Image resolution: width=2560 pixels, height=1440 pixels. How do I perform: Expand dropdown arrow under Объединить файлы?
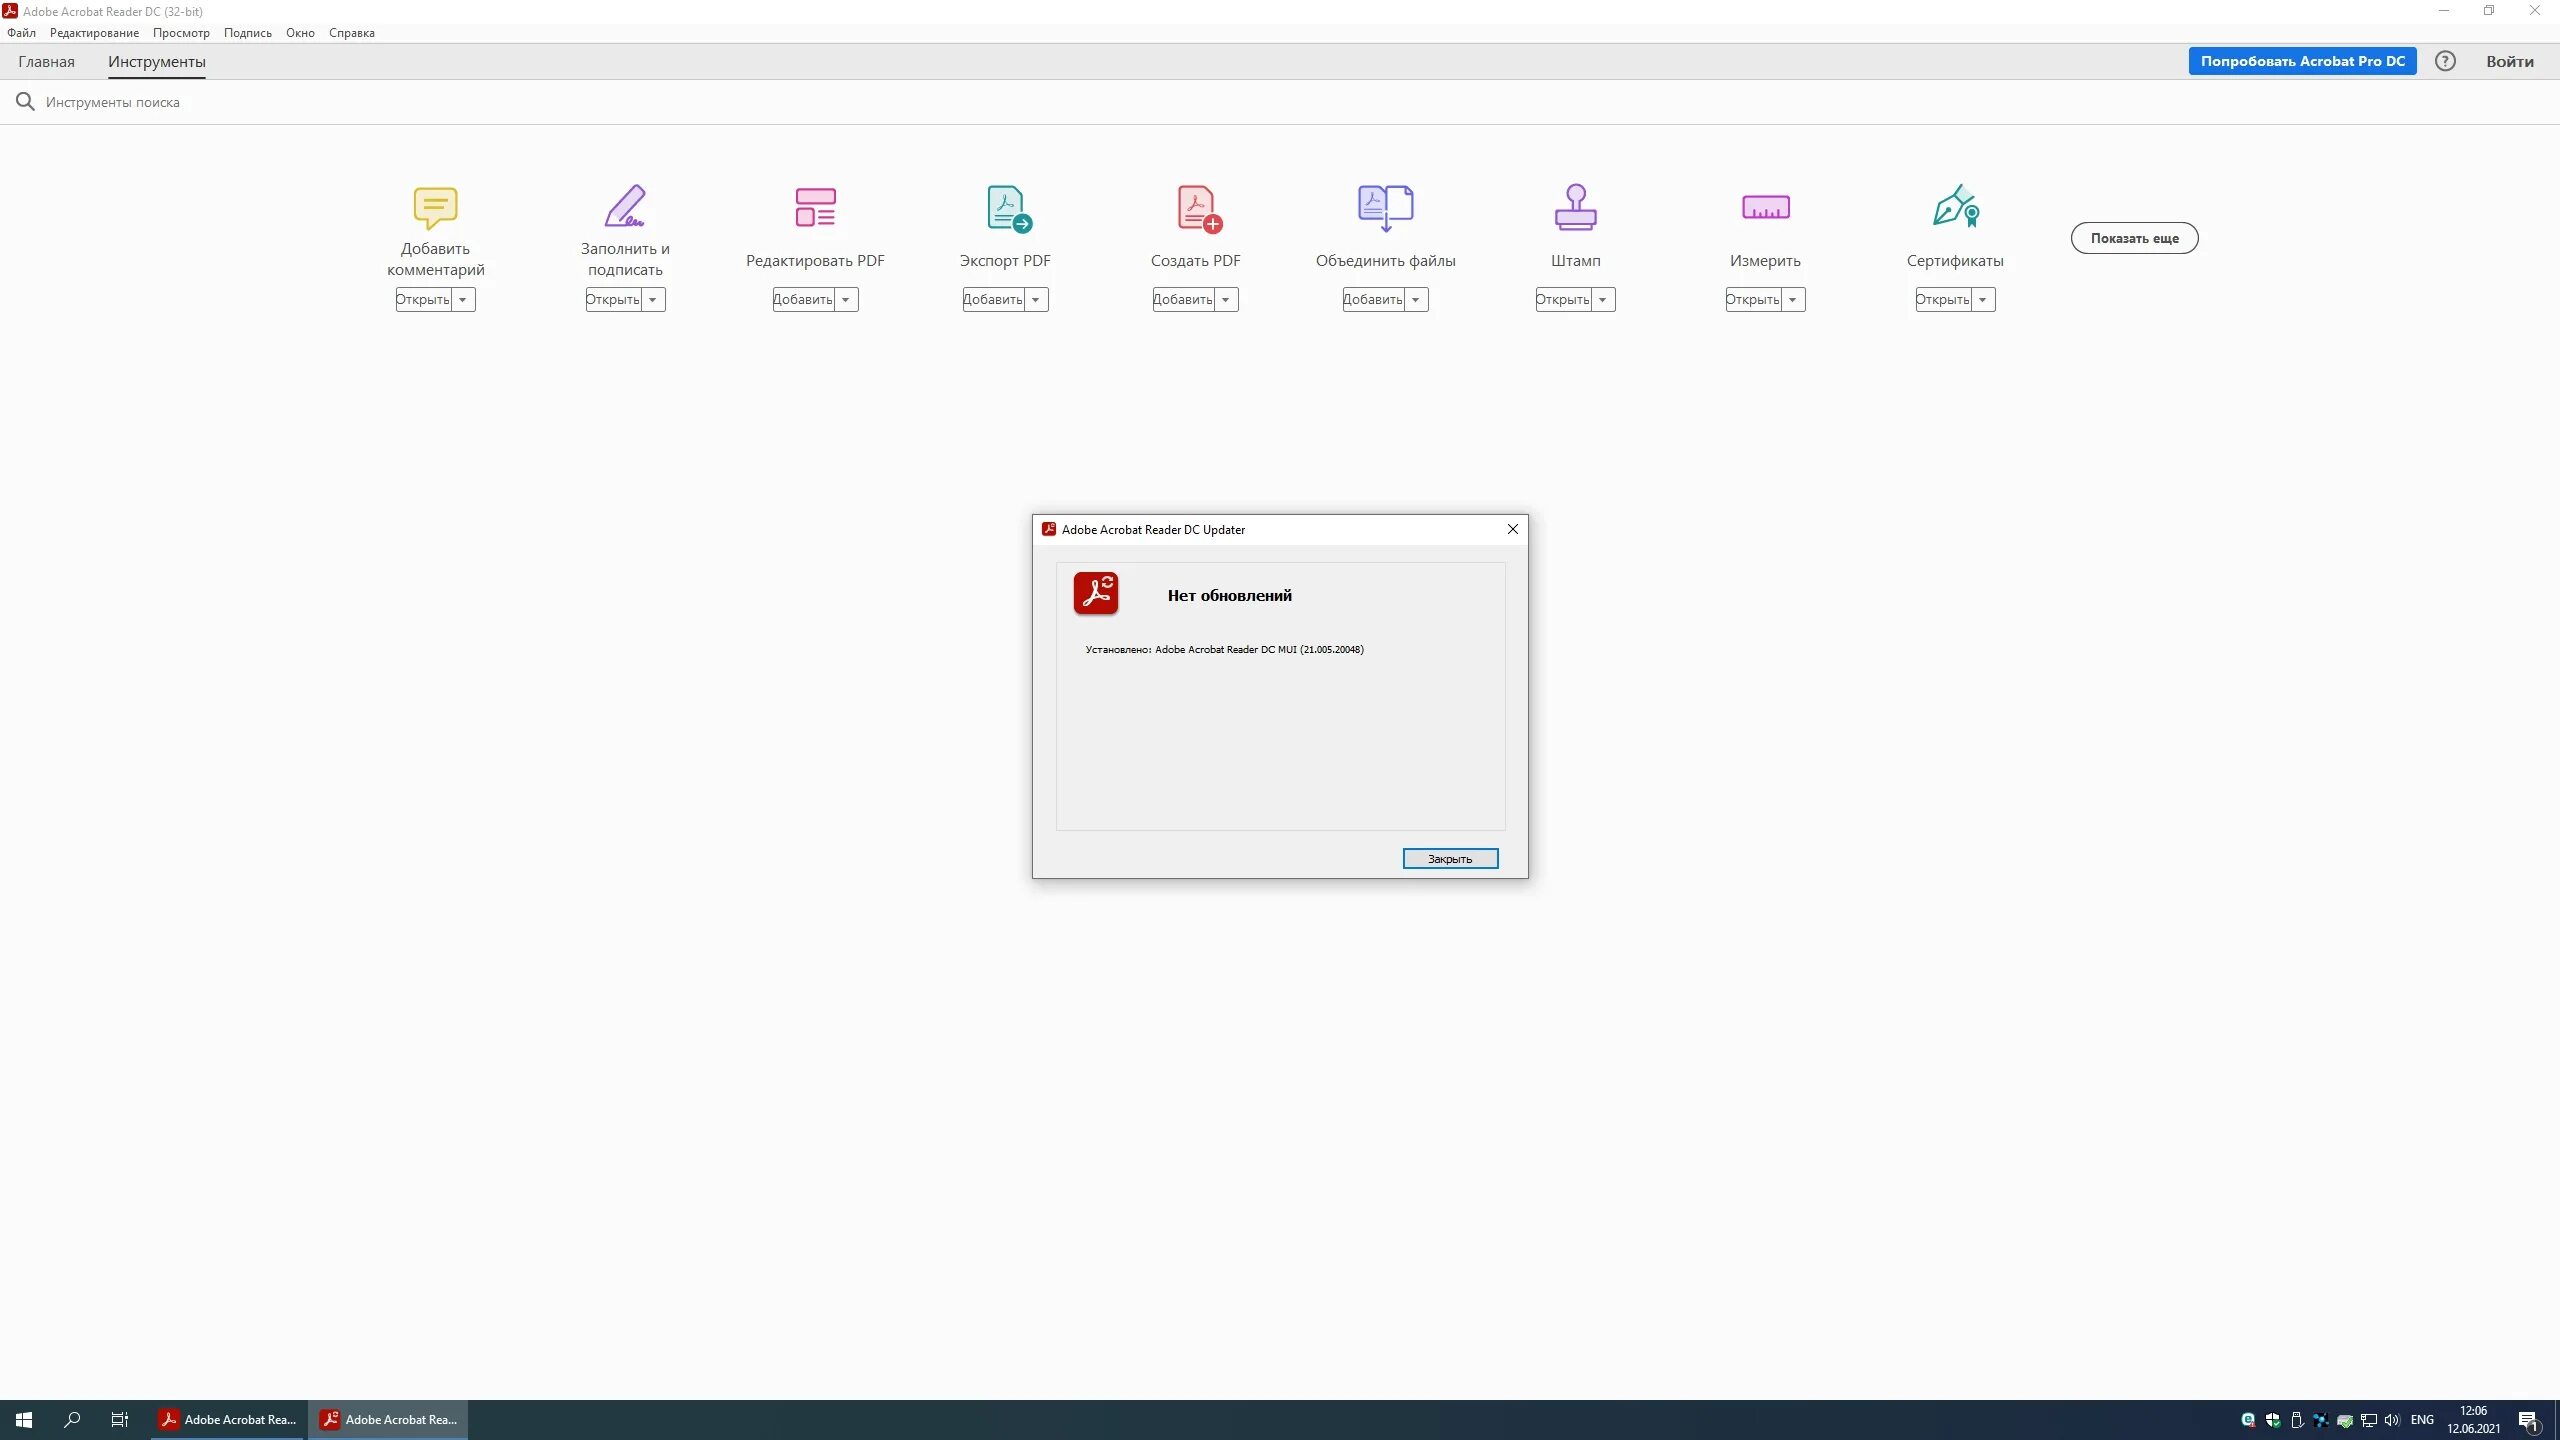[x=1416, y=300]
